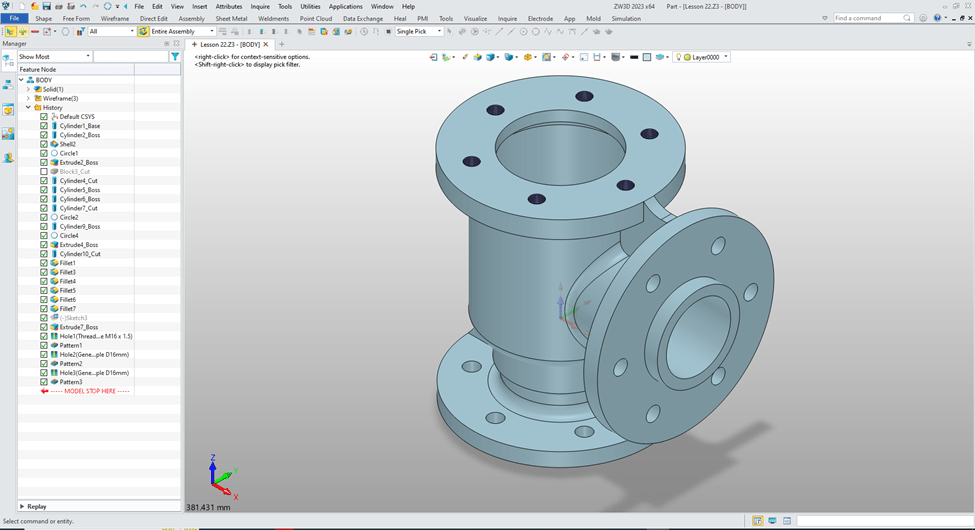This screenshot has height=530, width=975.
Task: Click the light bulb layer visibility icon
Action: coord(679,57)
